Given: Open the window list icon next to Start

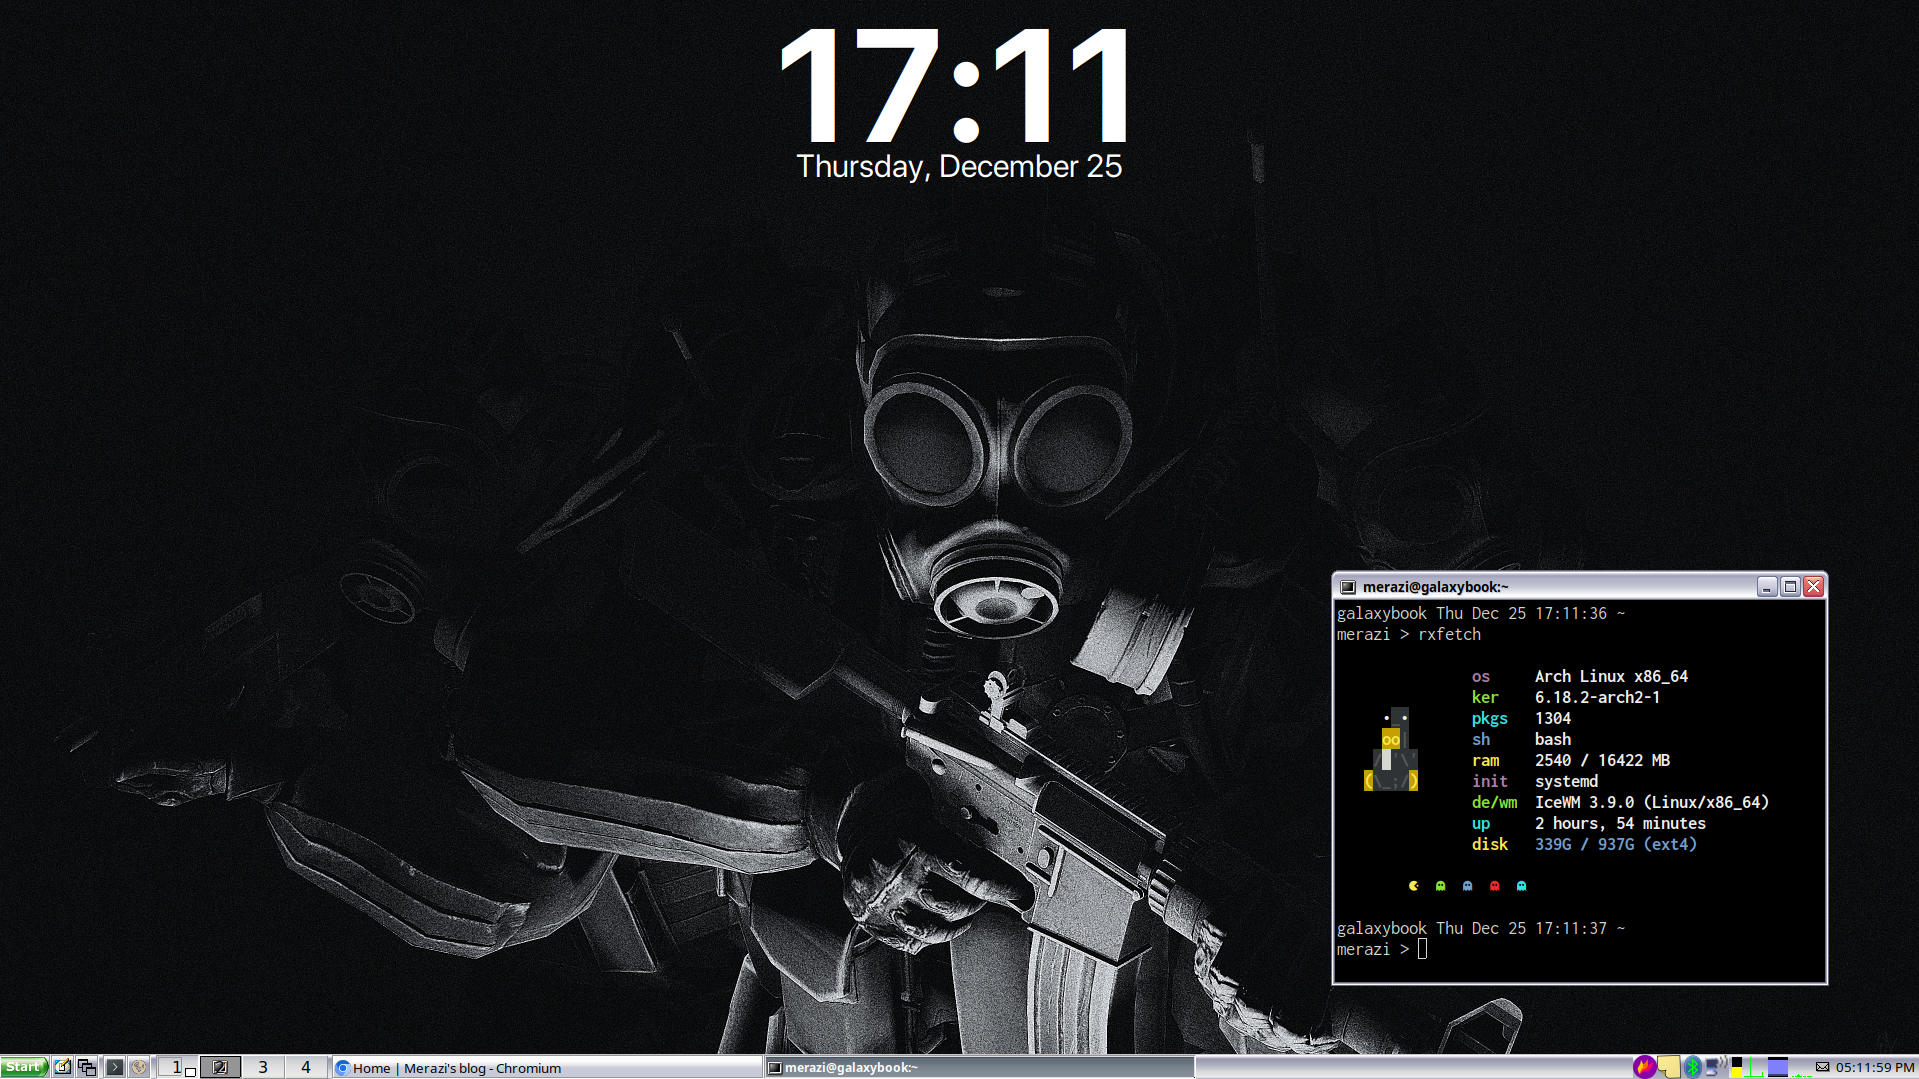Looking at the screenshot, I should click(x=87, y=1067).
